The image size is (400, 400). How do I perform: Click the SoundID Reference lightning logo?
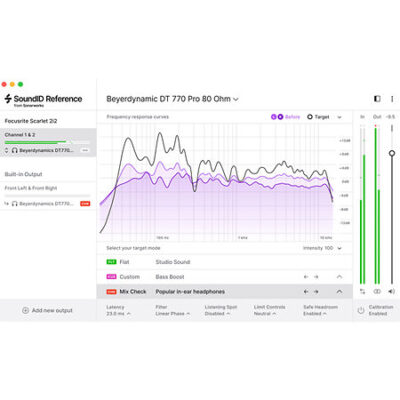(8, 99)
